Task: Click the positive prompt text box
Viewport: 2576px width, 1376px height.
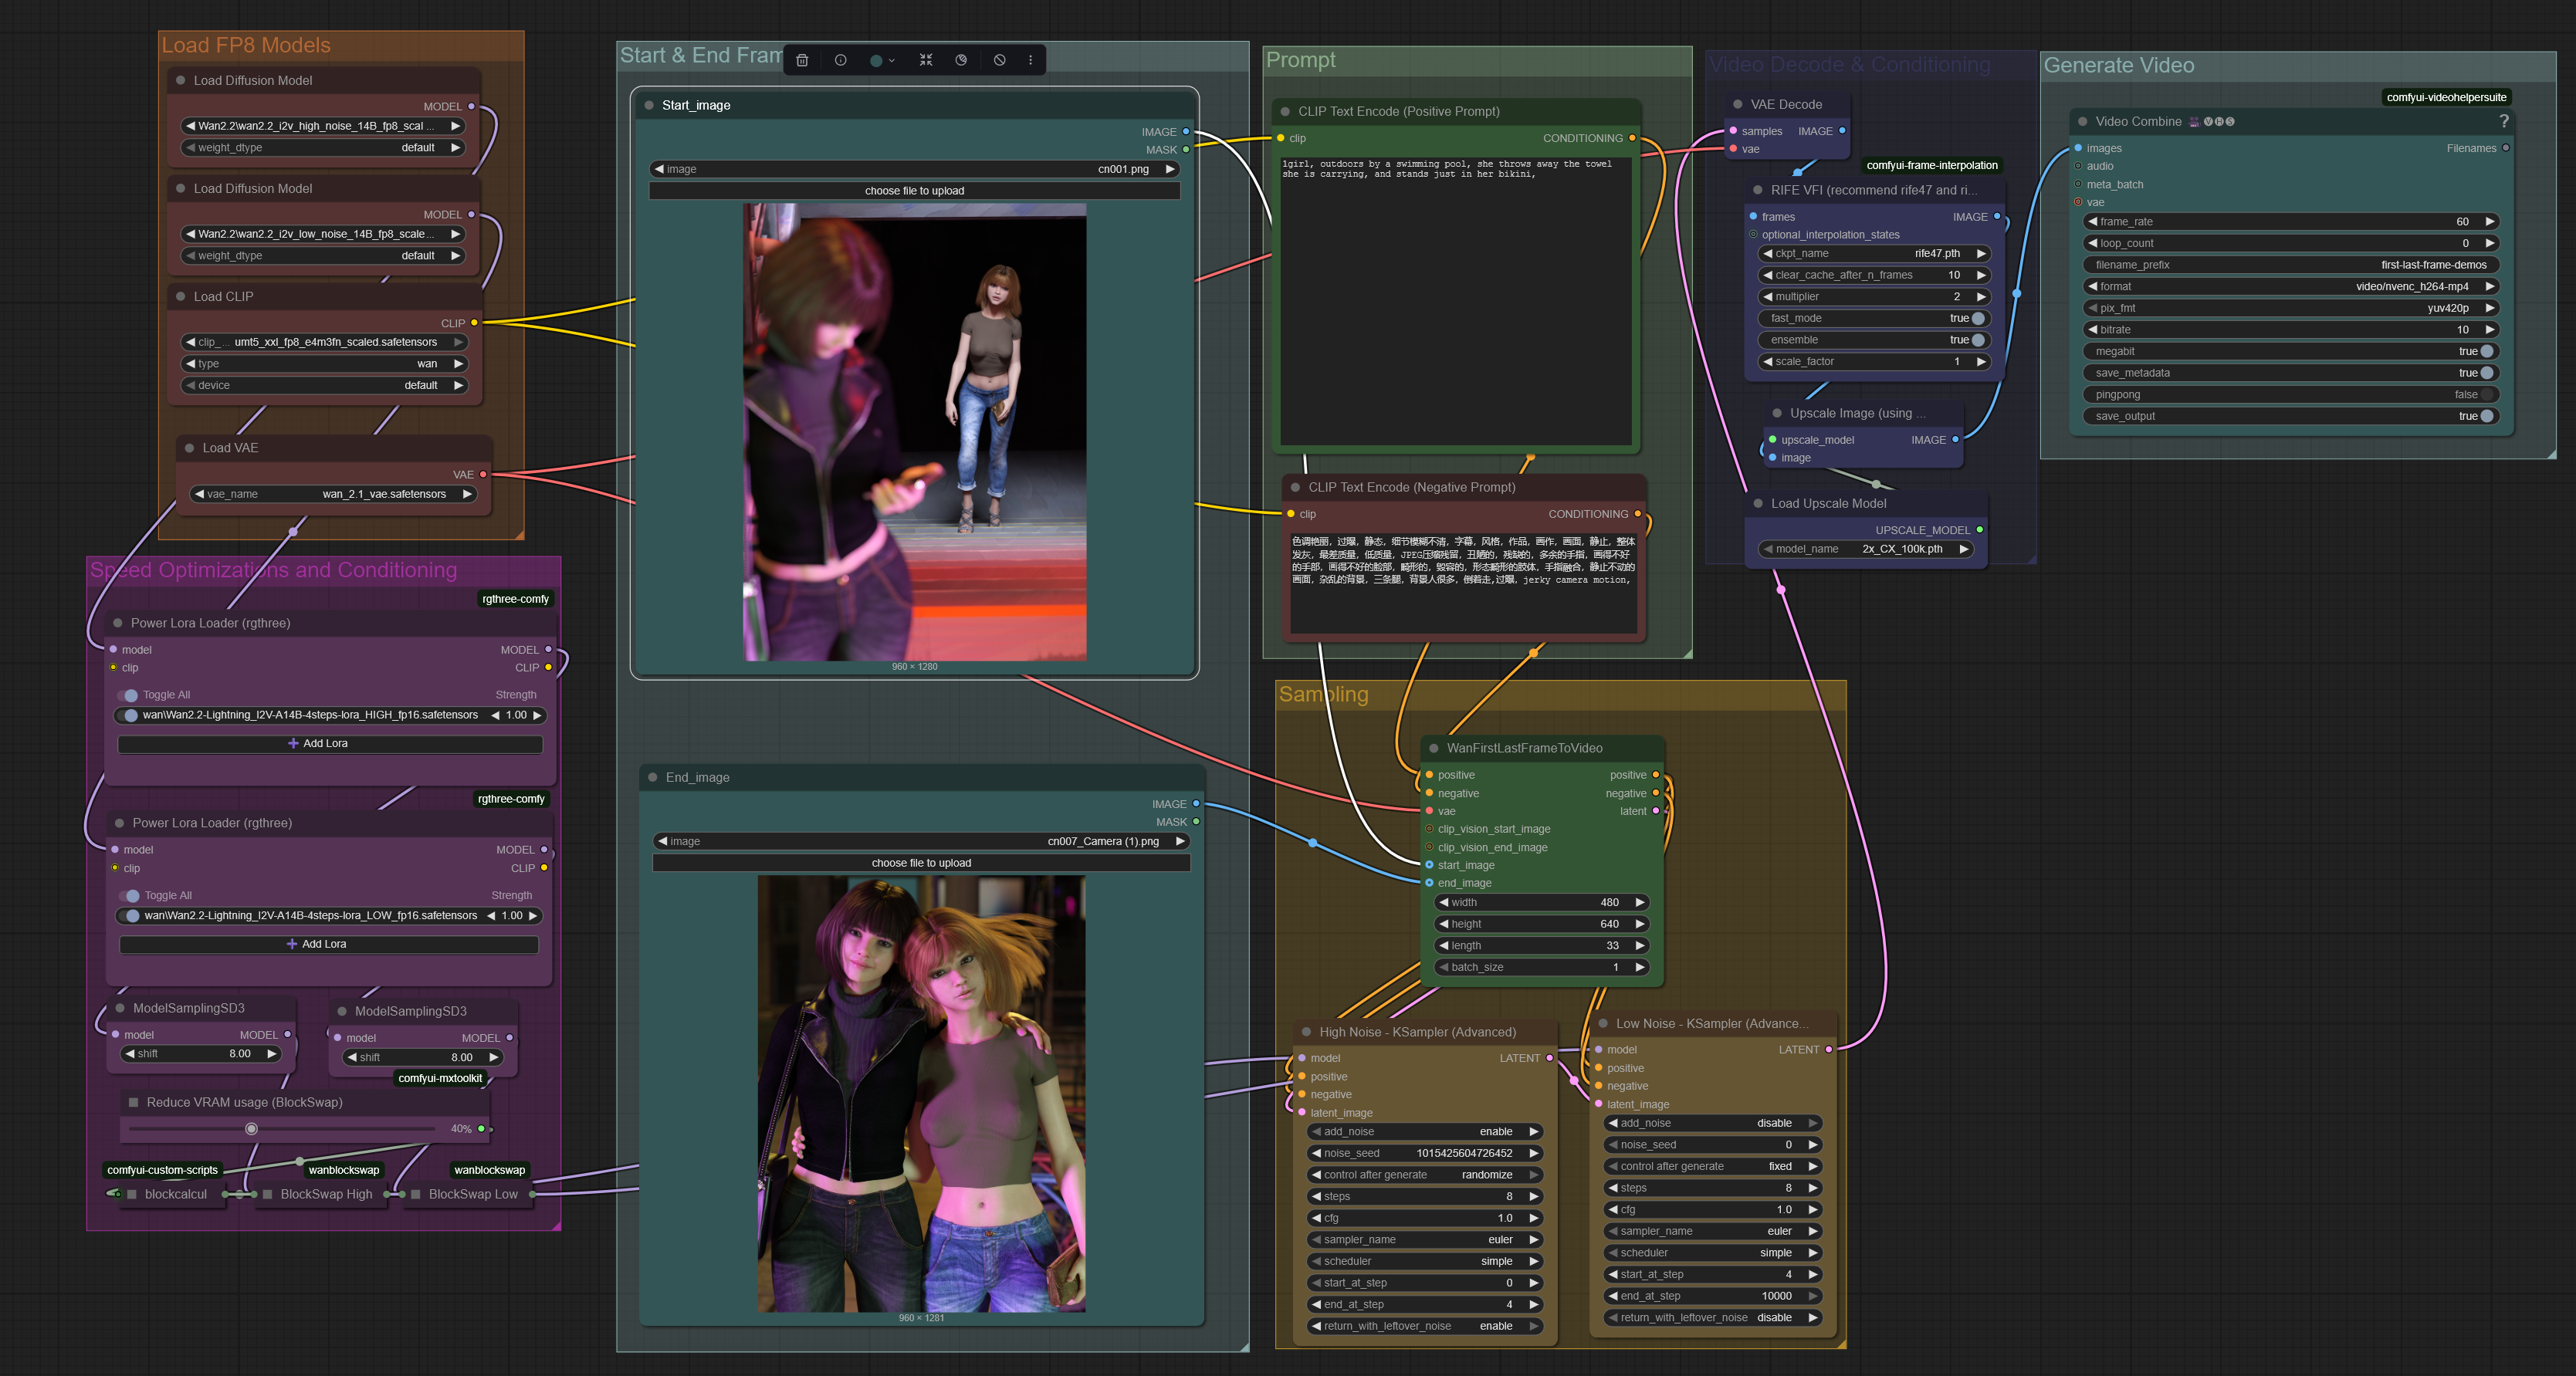Action: pyautogui.click(x=1455, y=300)
